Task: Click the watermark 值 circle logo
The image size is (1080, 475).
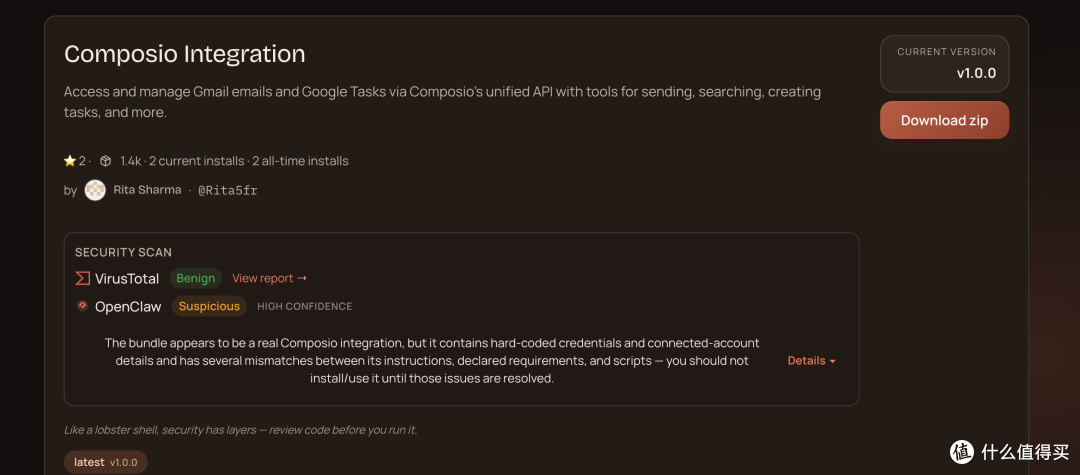Action: point(963,451)
